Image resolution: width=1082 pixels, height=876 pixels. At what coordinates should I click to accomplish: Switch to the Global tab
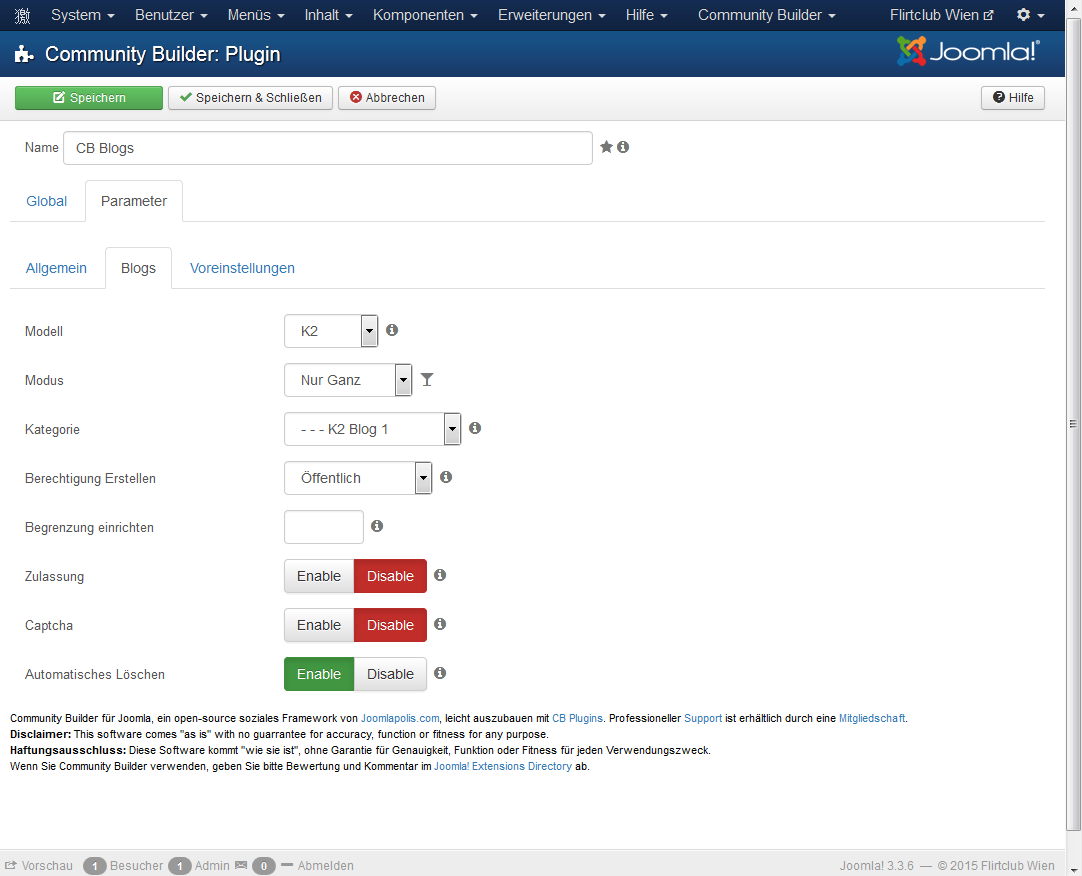click(x=47, y=201)
